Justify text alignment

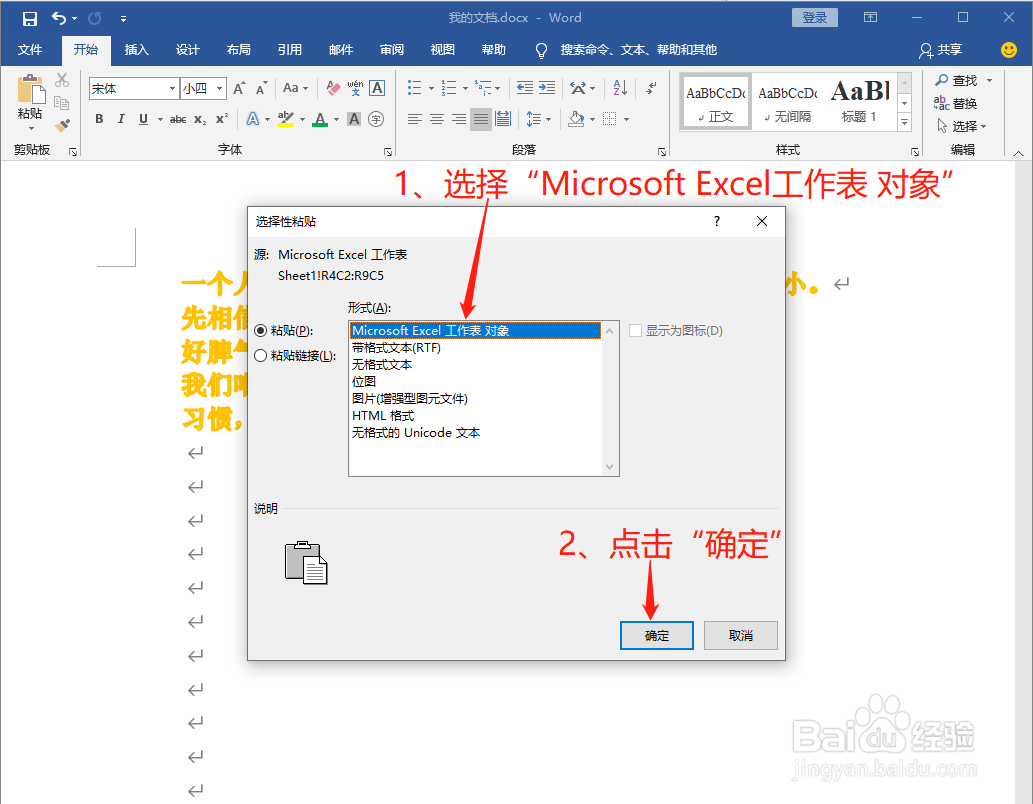481,119
